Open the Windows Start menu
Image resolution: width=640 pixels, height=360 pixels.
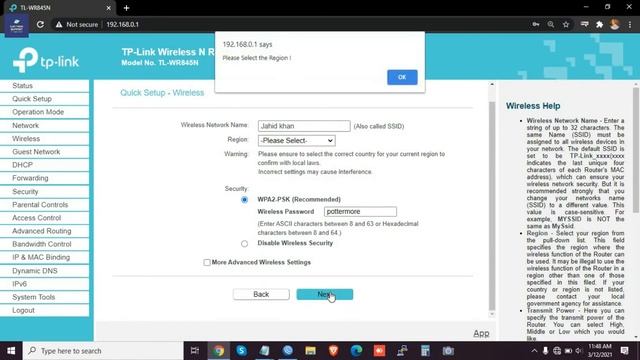pos(11,351)
